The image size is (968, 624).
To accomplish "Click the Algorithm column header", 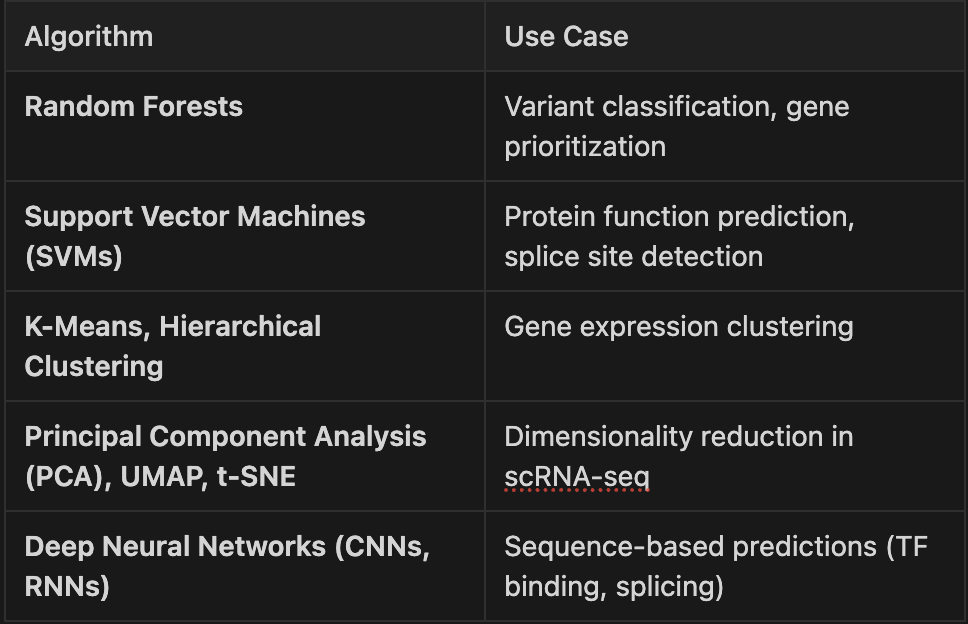I will pyautogui.click(x=89, y=37).
